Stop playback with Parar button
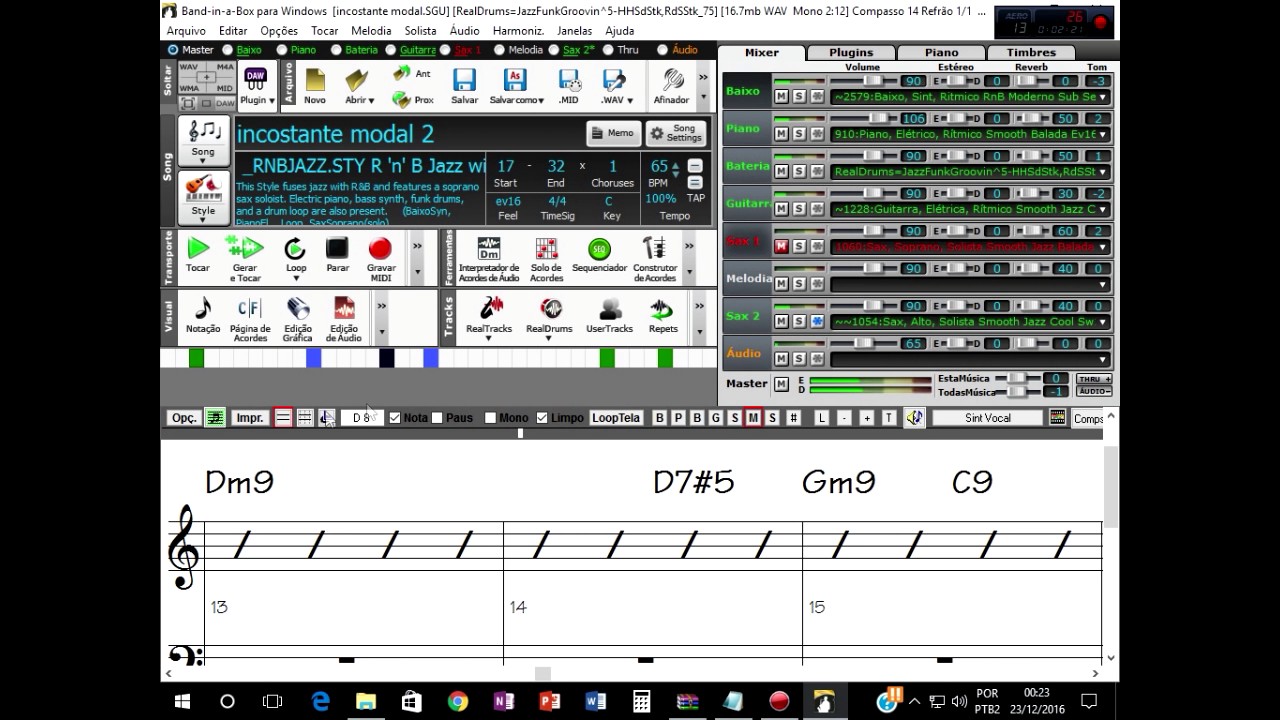Image resolution: width=1280 pixels, height=720 pixels. [x=337, y=256]
